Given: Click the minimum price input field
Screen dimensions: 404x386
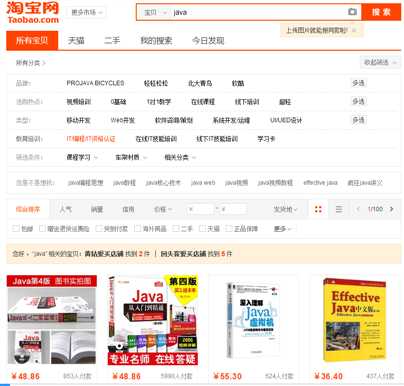Looking at the screenshot, I should click(x=199, y=209).
